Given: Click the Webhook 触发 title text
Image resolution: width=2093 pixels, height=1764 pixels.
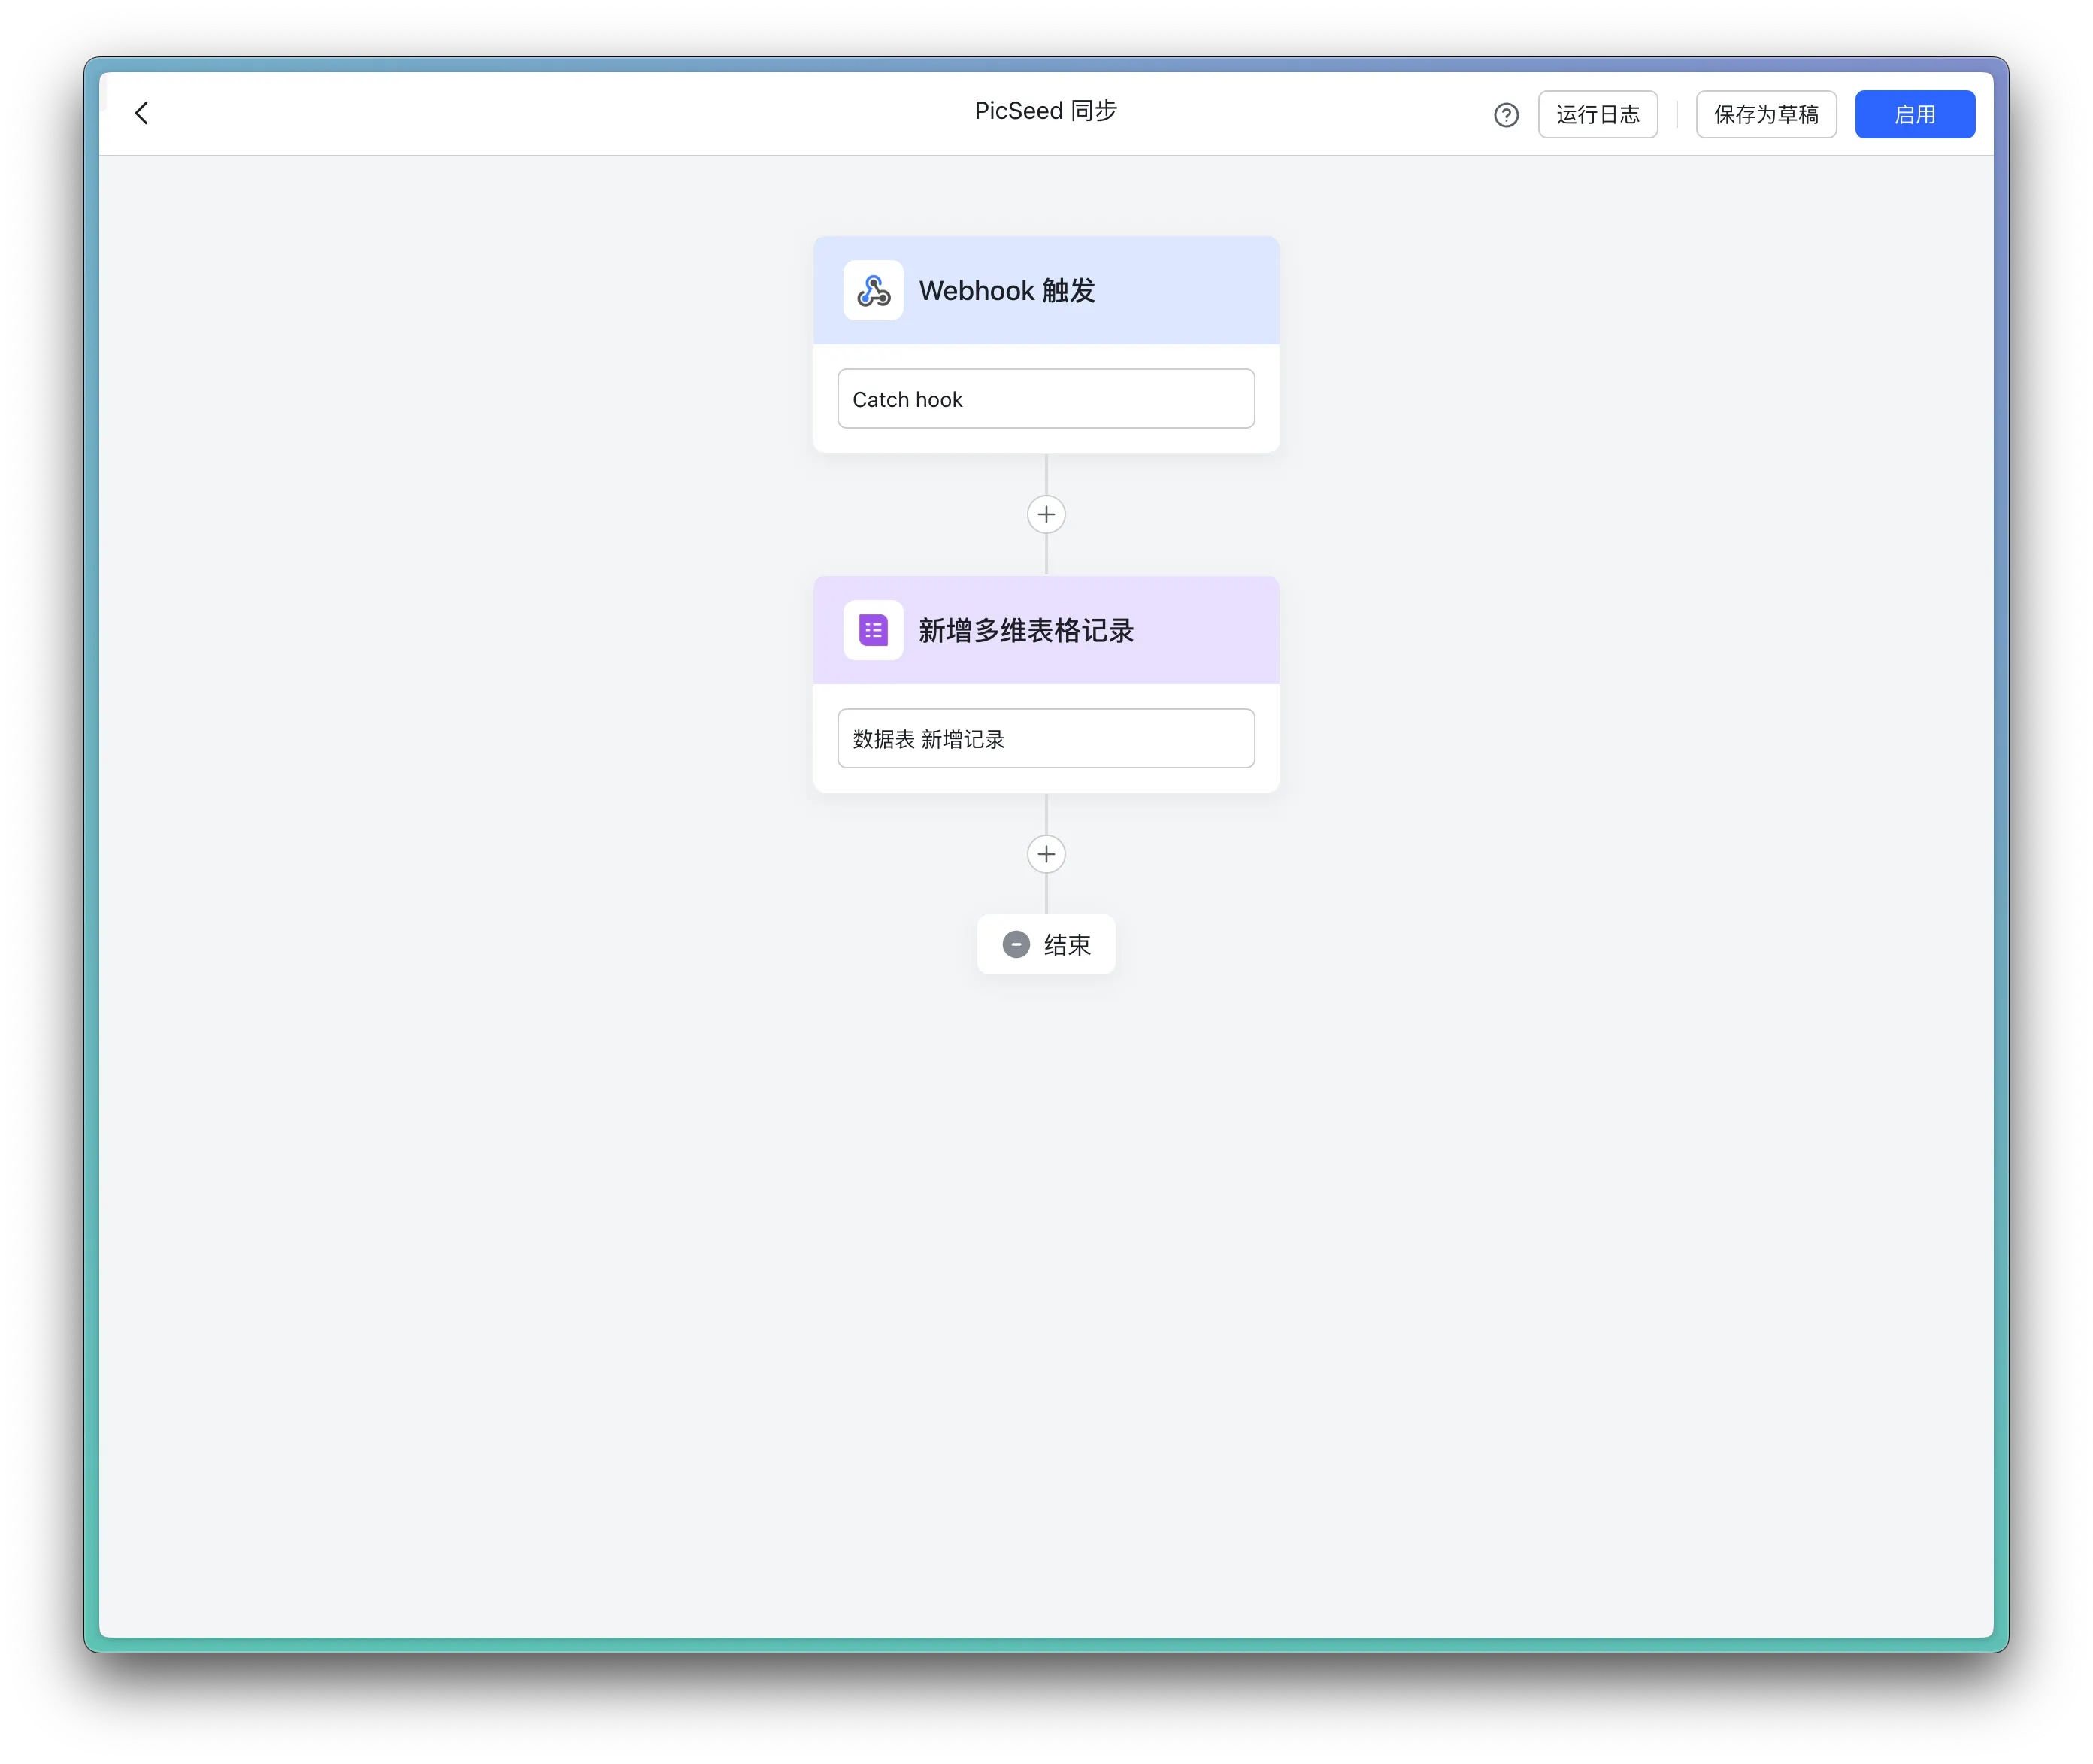Looking at the screenshot, I should click(1007, 291).
